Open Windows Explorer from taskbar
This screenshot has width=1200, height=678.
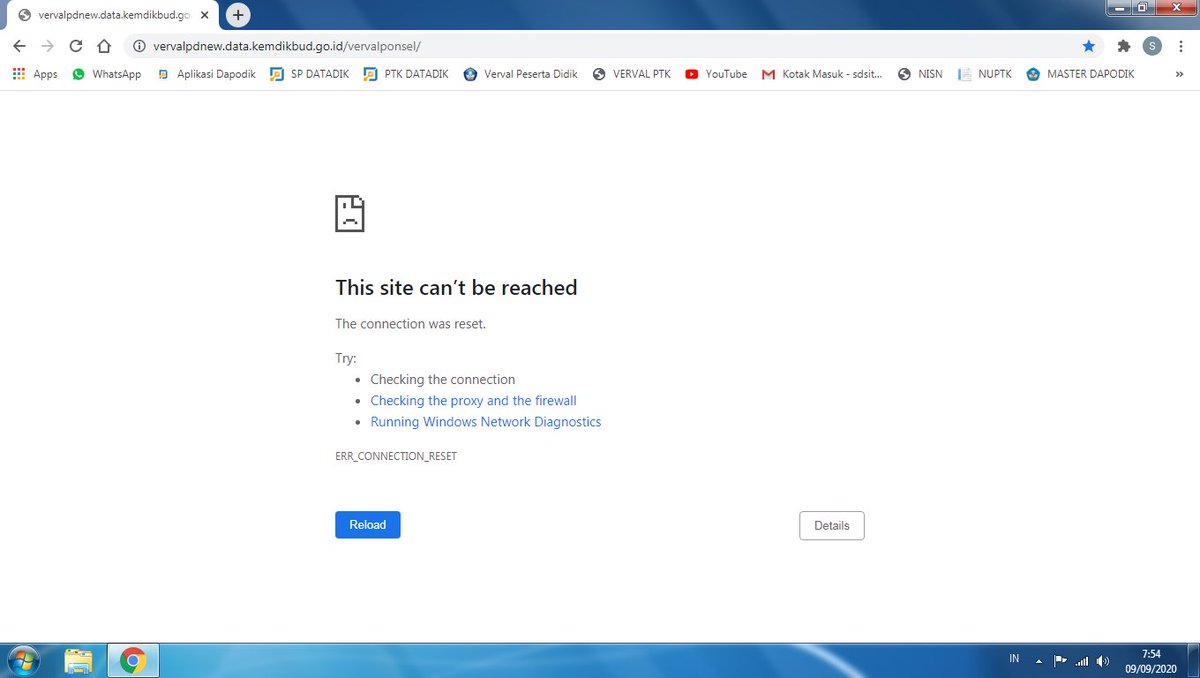(79, 661)
